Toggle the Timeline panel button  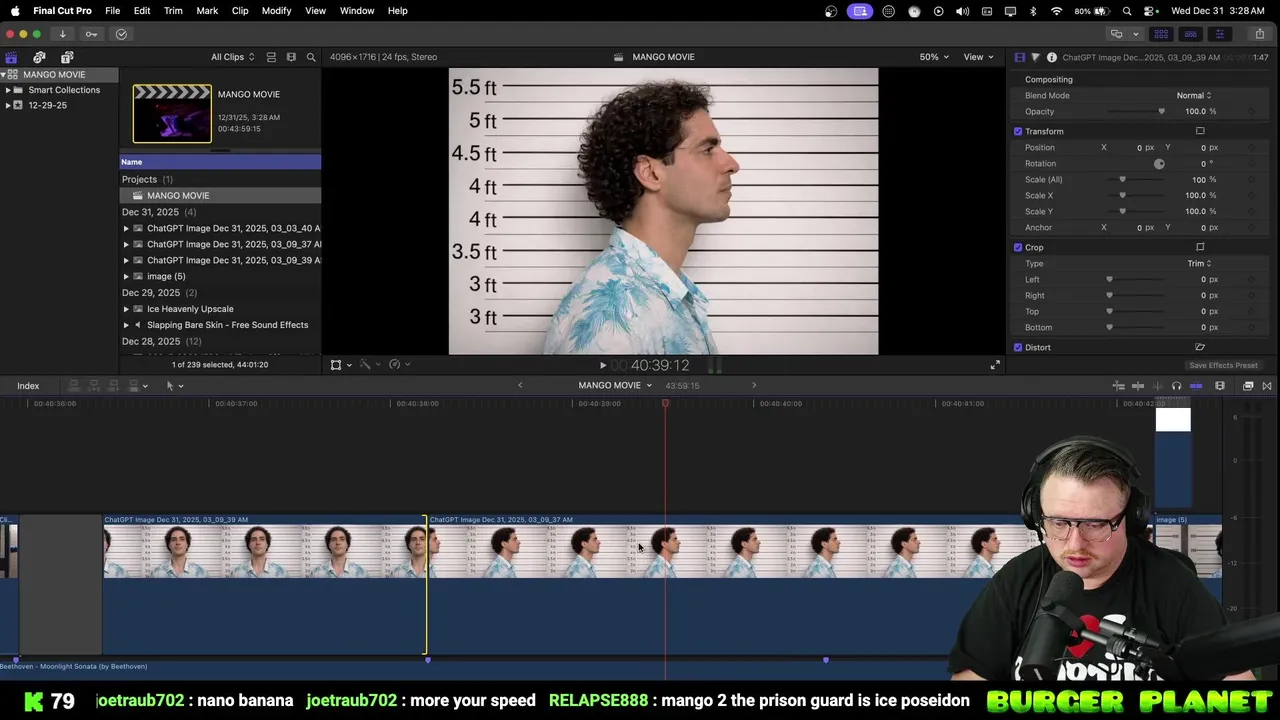1190,34
